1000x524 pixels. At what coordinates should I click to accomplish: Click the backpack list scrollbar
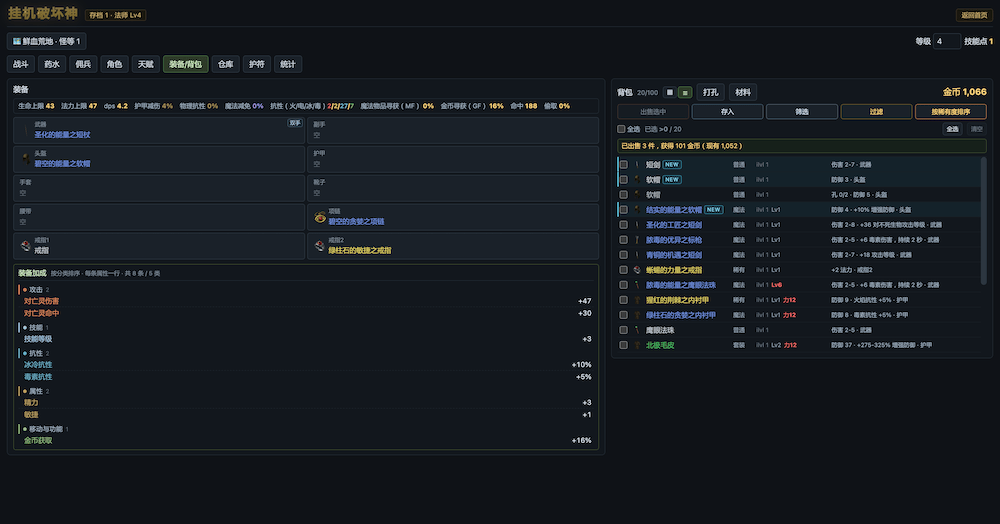click(983, 221)
